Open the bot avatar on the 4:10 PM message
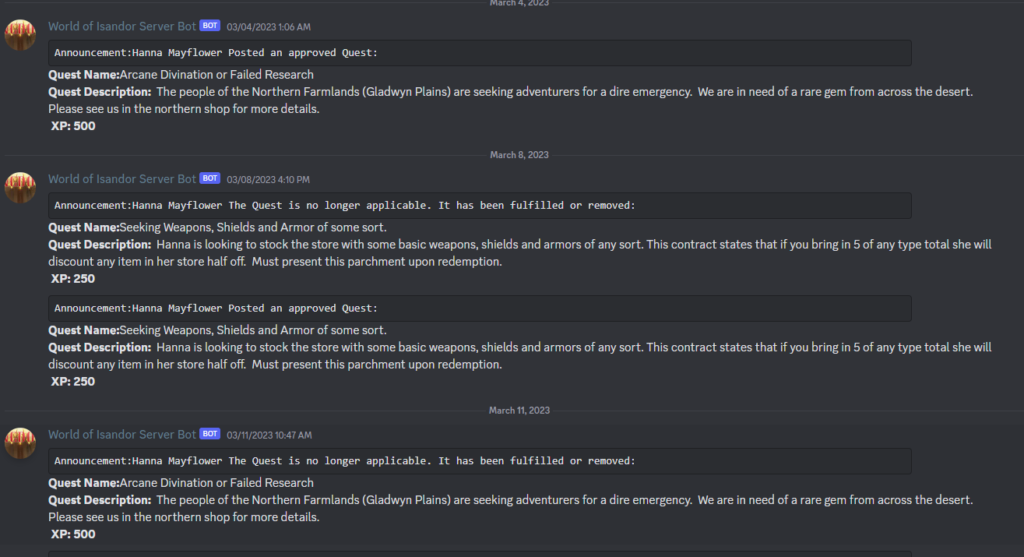 click(x=21, y=188)
